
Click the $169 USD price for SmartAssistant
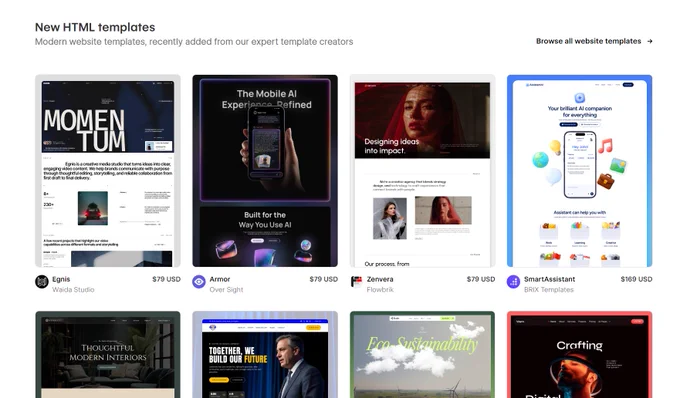click(636, 279)
